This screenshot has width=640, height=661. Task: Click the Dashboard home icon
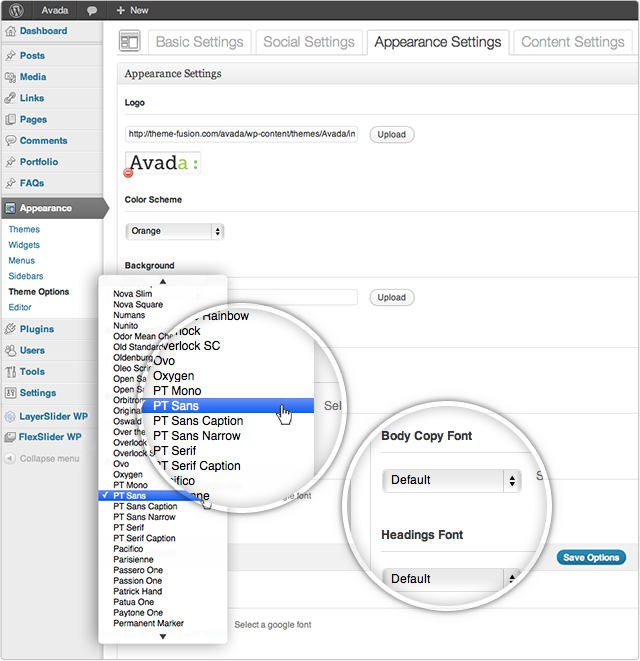(x=10, y=32)
